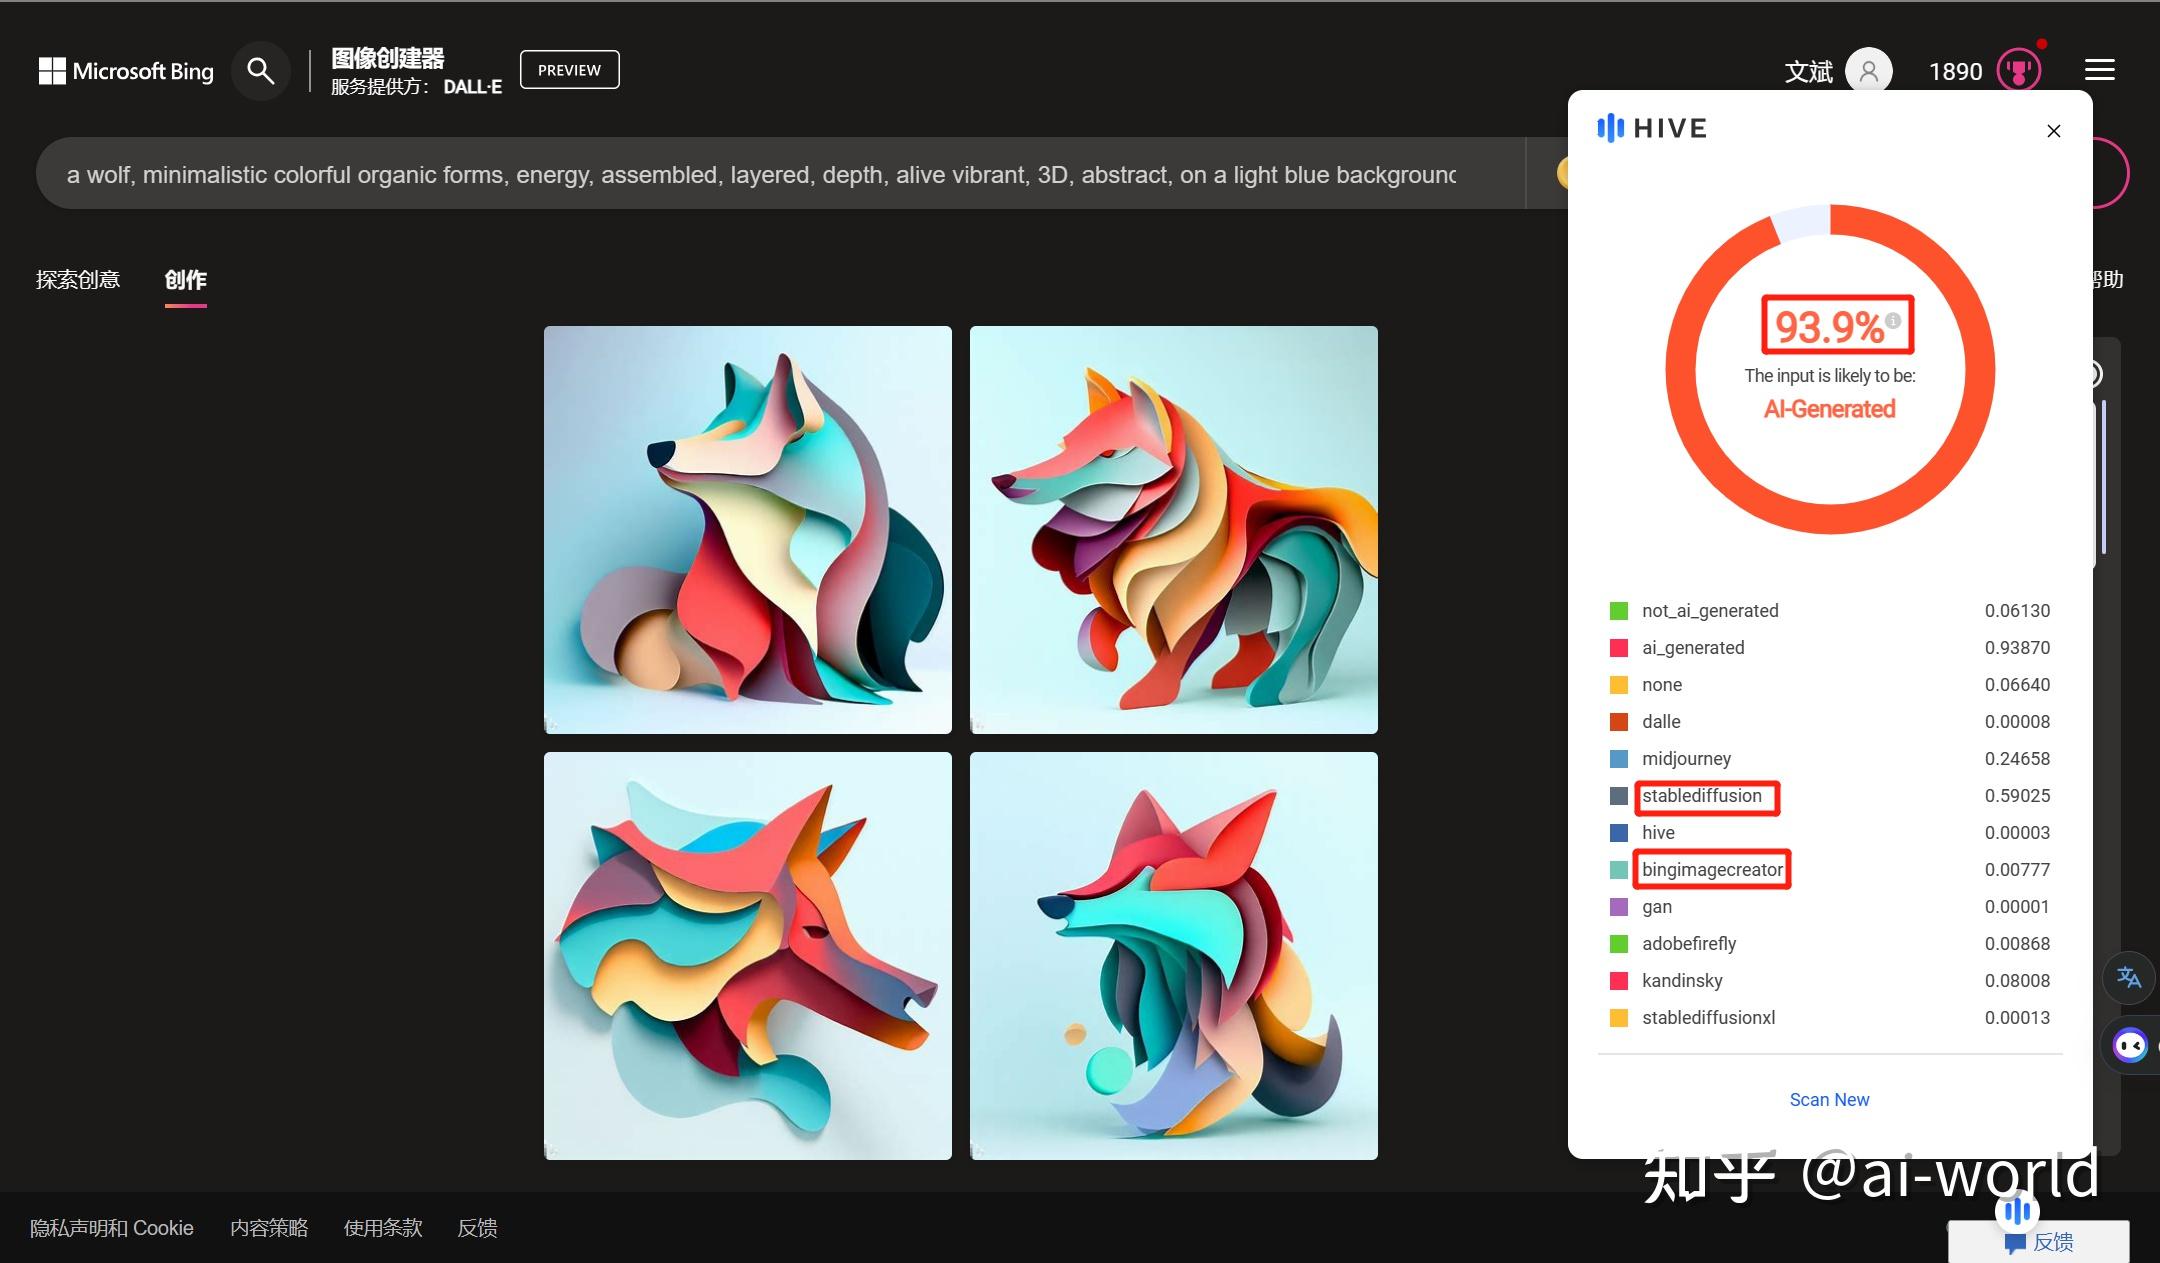The height and width of the screenshot is (1263, 2160).
Task: Click the stablediffusion highlighted row
Action: [1705, 794]
